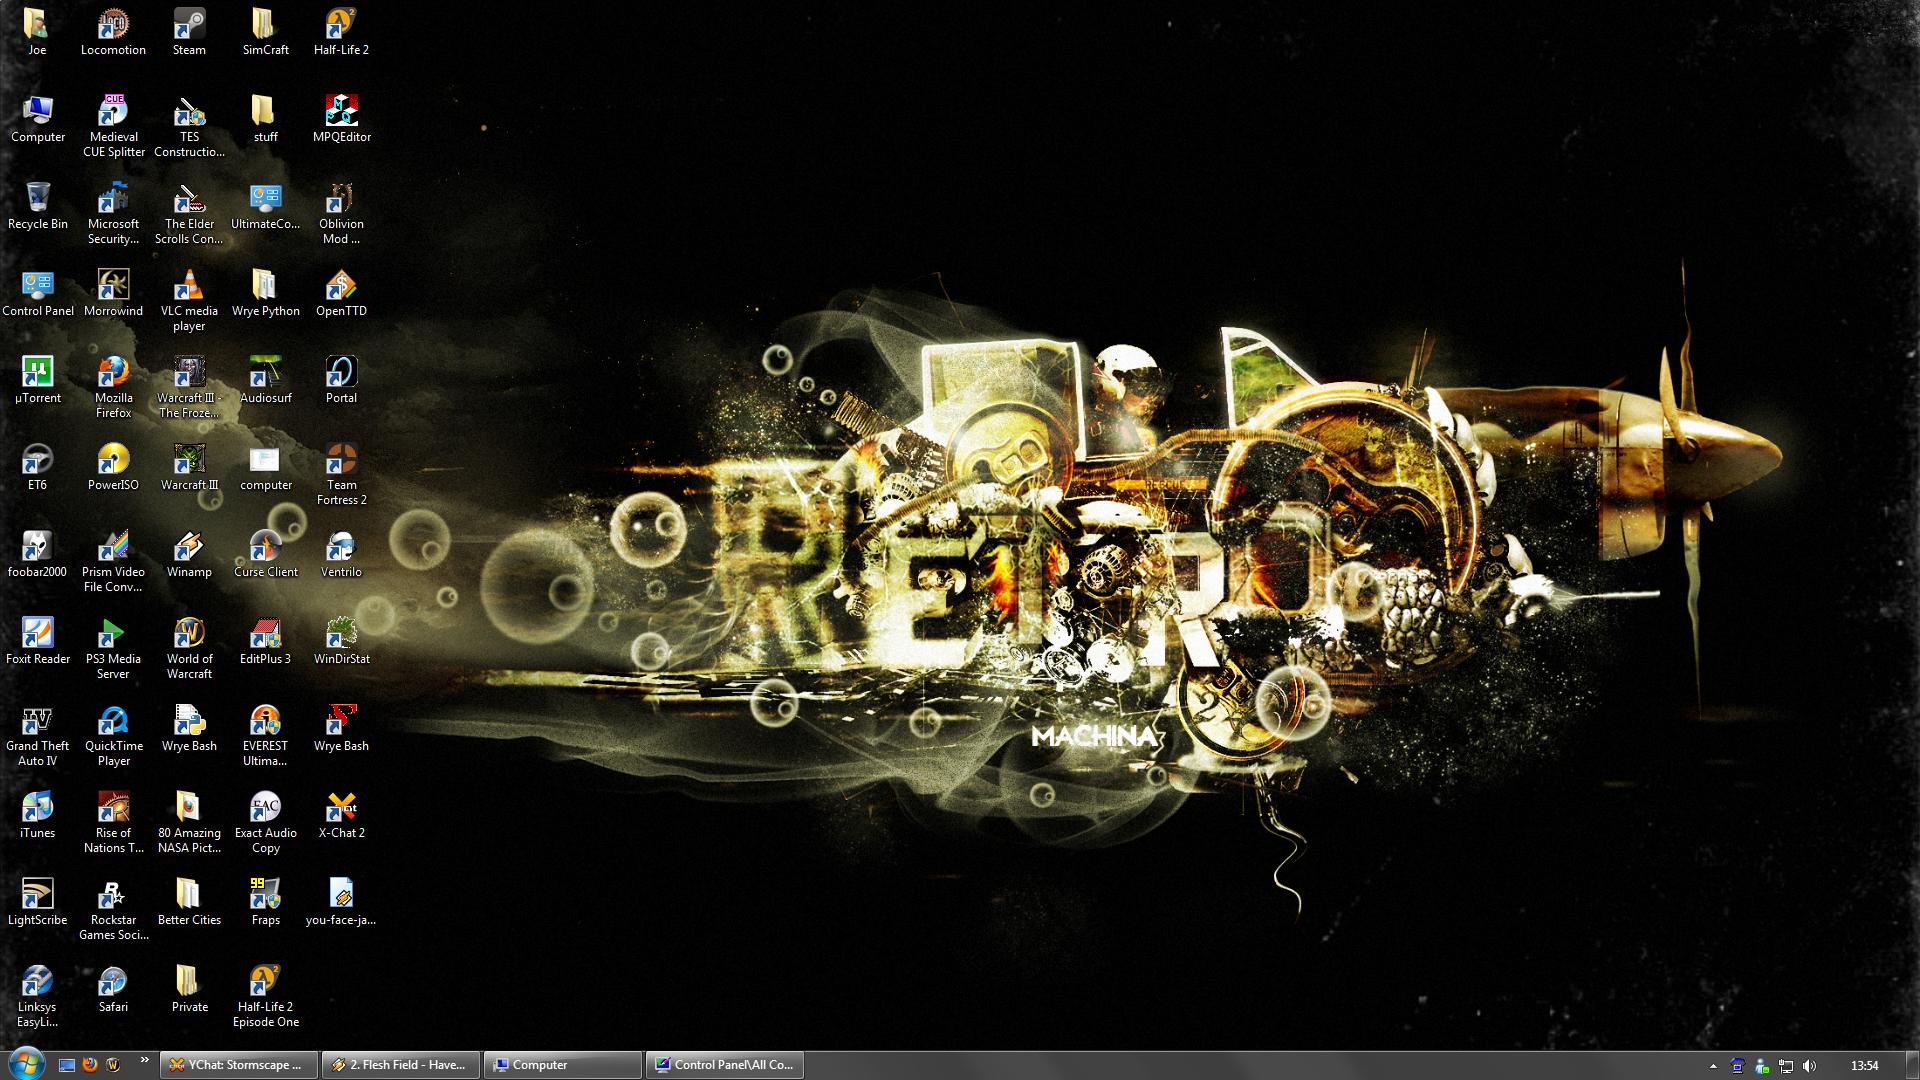
Task: Select the Mozilla Firefox desktop icon
Action: (x=113, y=373)
